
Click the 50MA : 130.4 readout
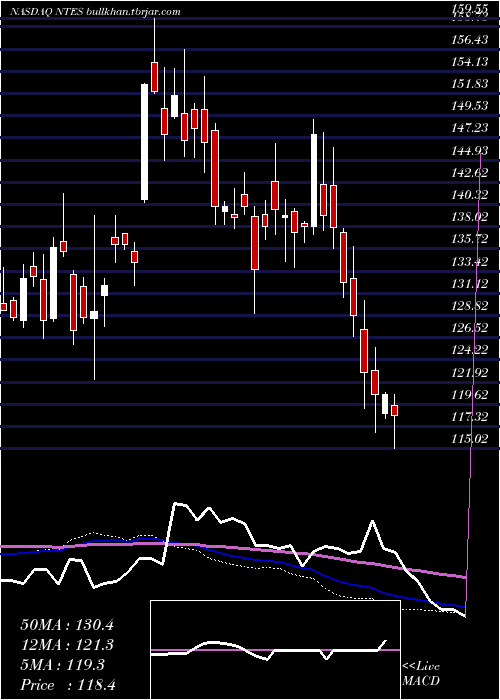point(67,625)
